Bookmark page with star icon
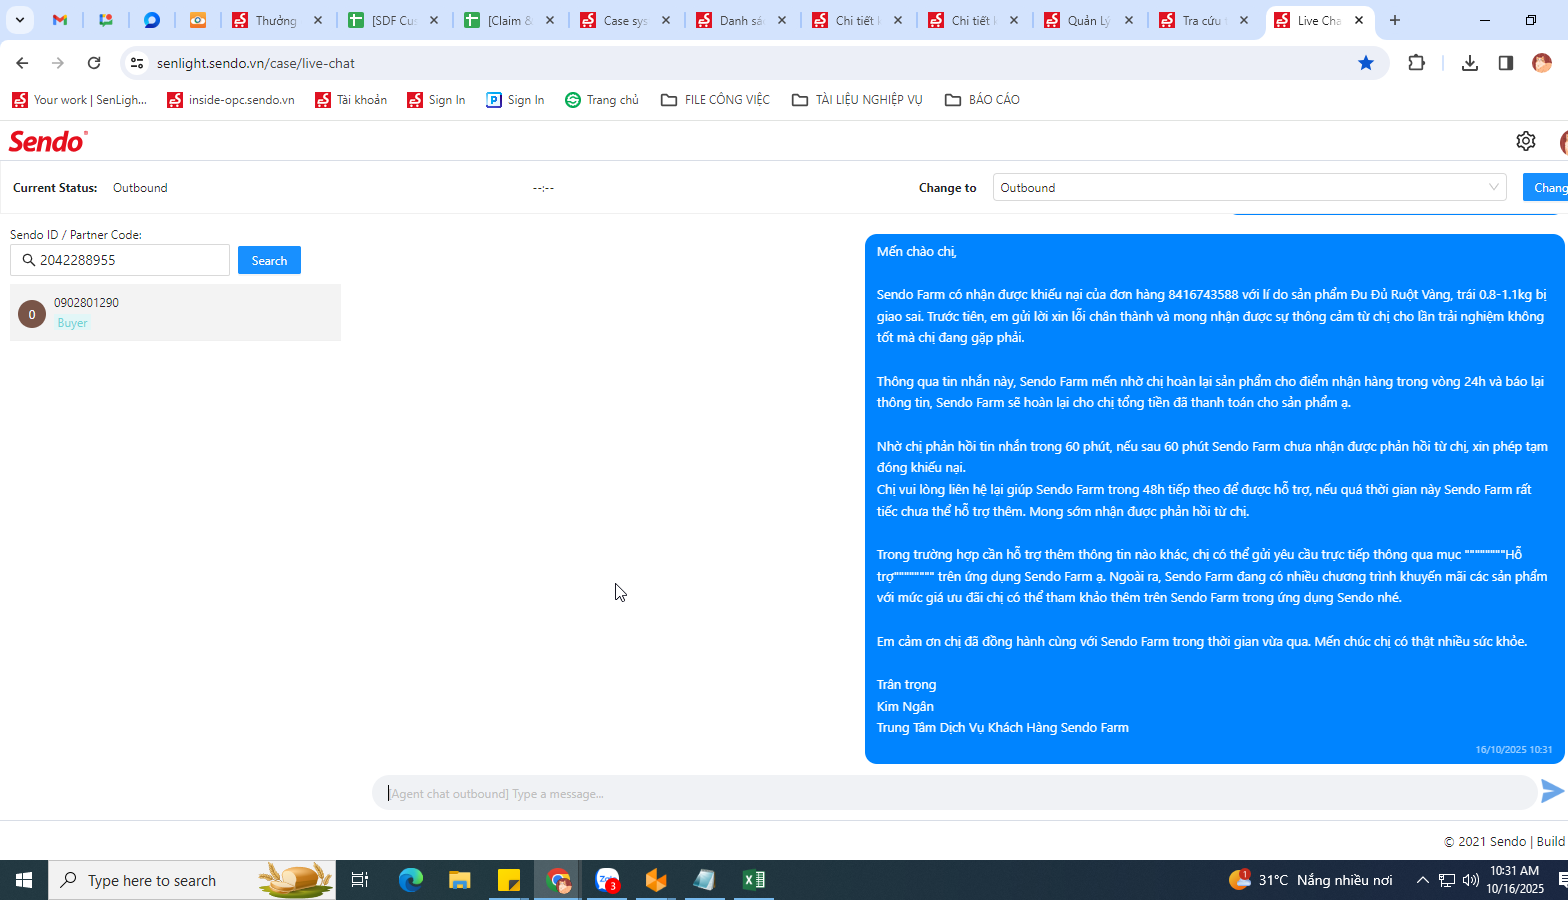1568x900 pixels. [1366, 63]
